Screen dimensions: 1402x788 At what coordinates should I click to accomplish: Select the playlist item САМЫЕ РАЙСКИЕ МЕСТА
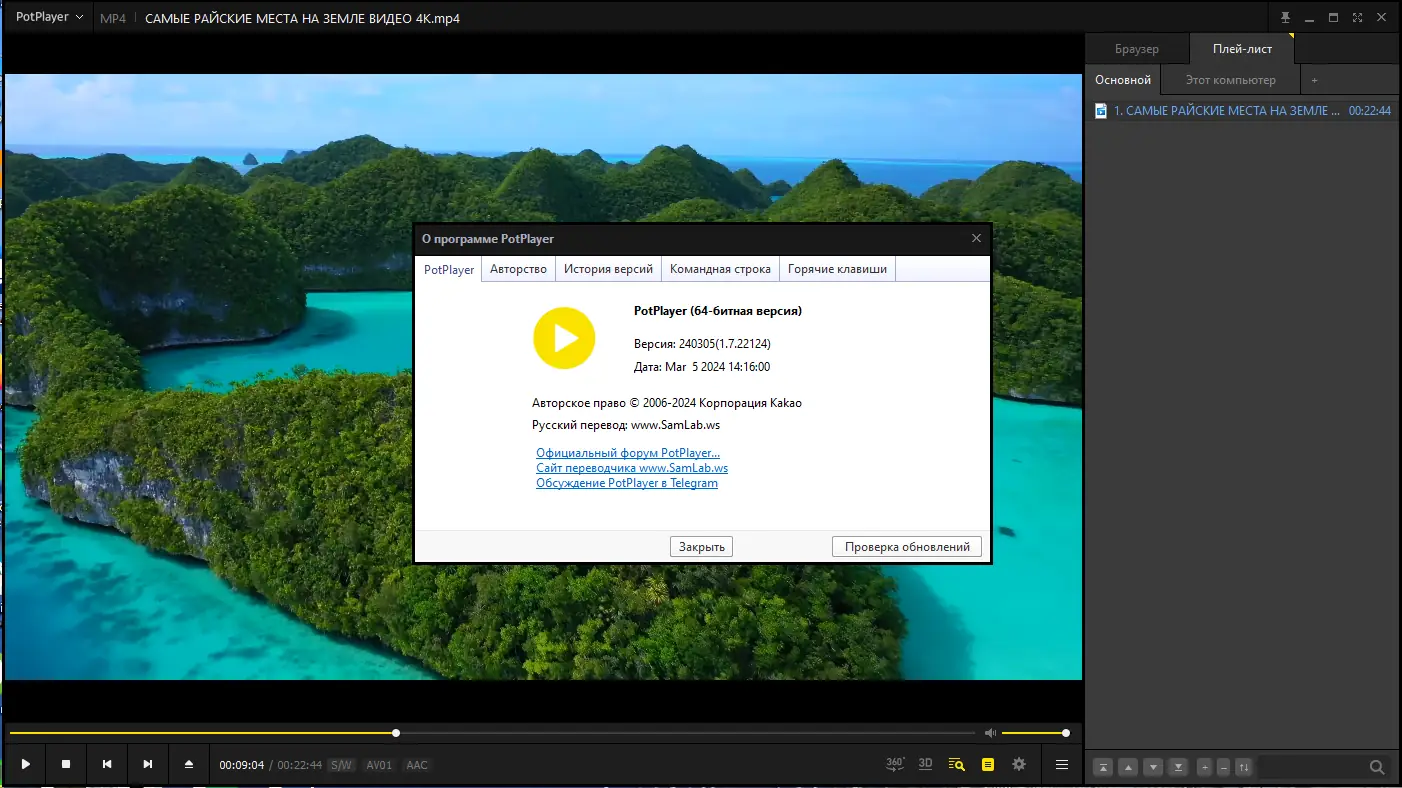tap(1242, 111)
